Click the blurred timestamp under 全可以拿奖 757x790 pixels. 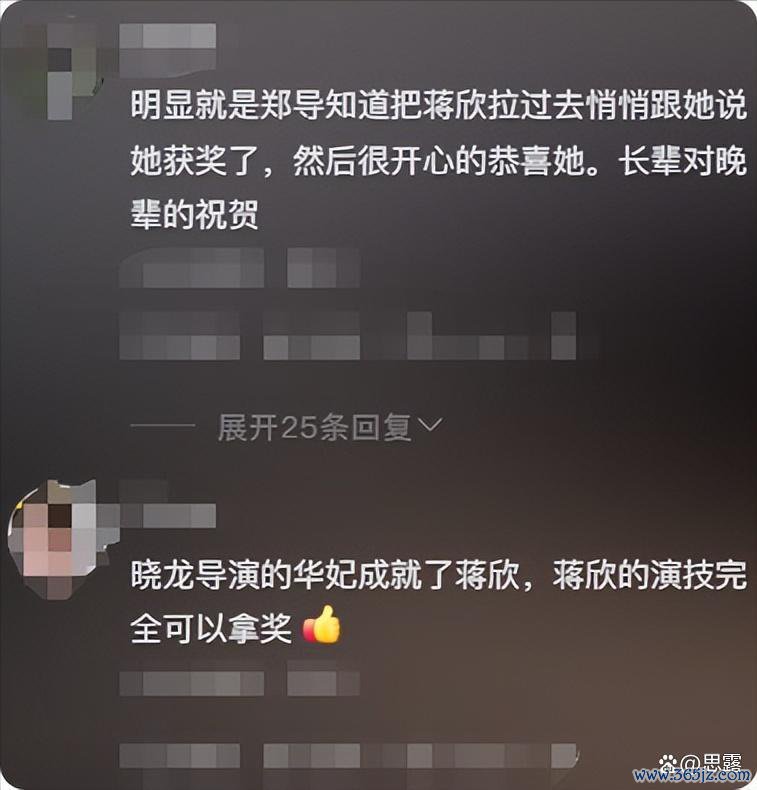(192, 683)
